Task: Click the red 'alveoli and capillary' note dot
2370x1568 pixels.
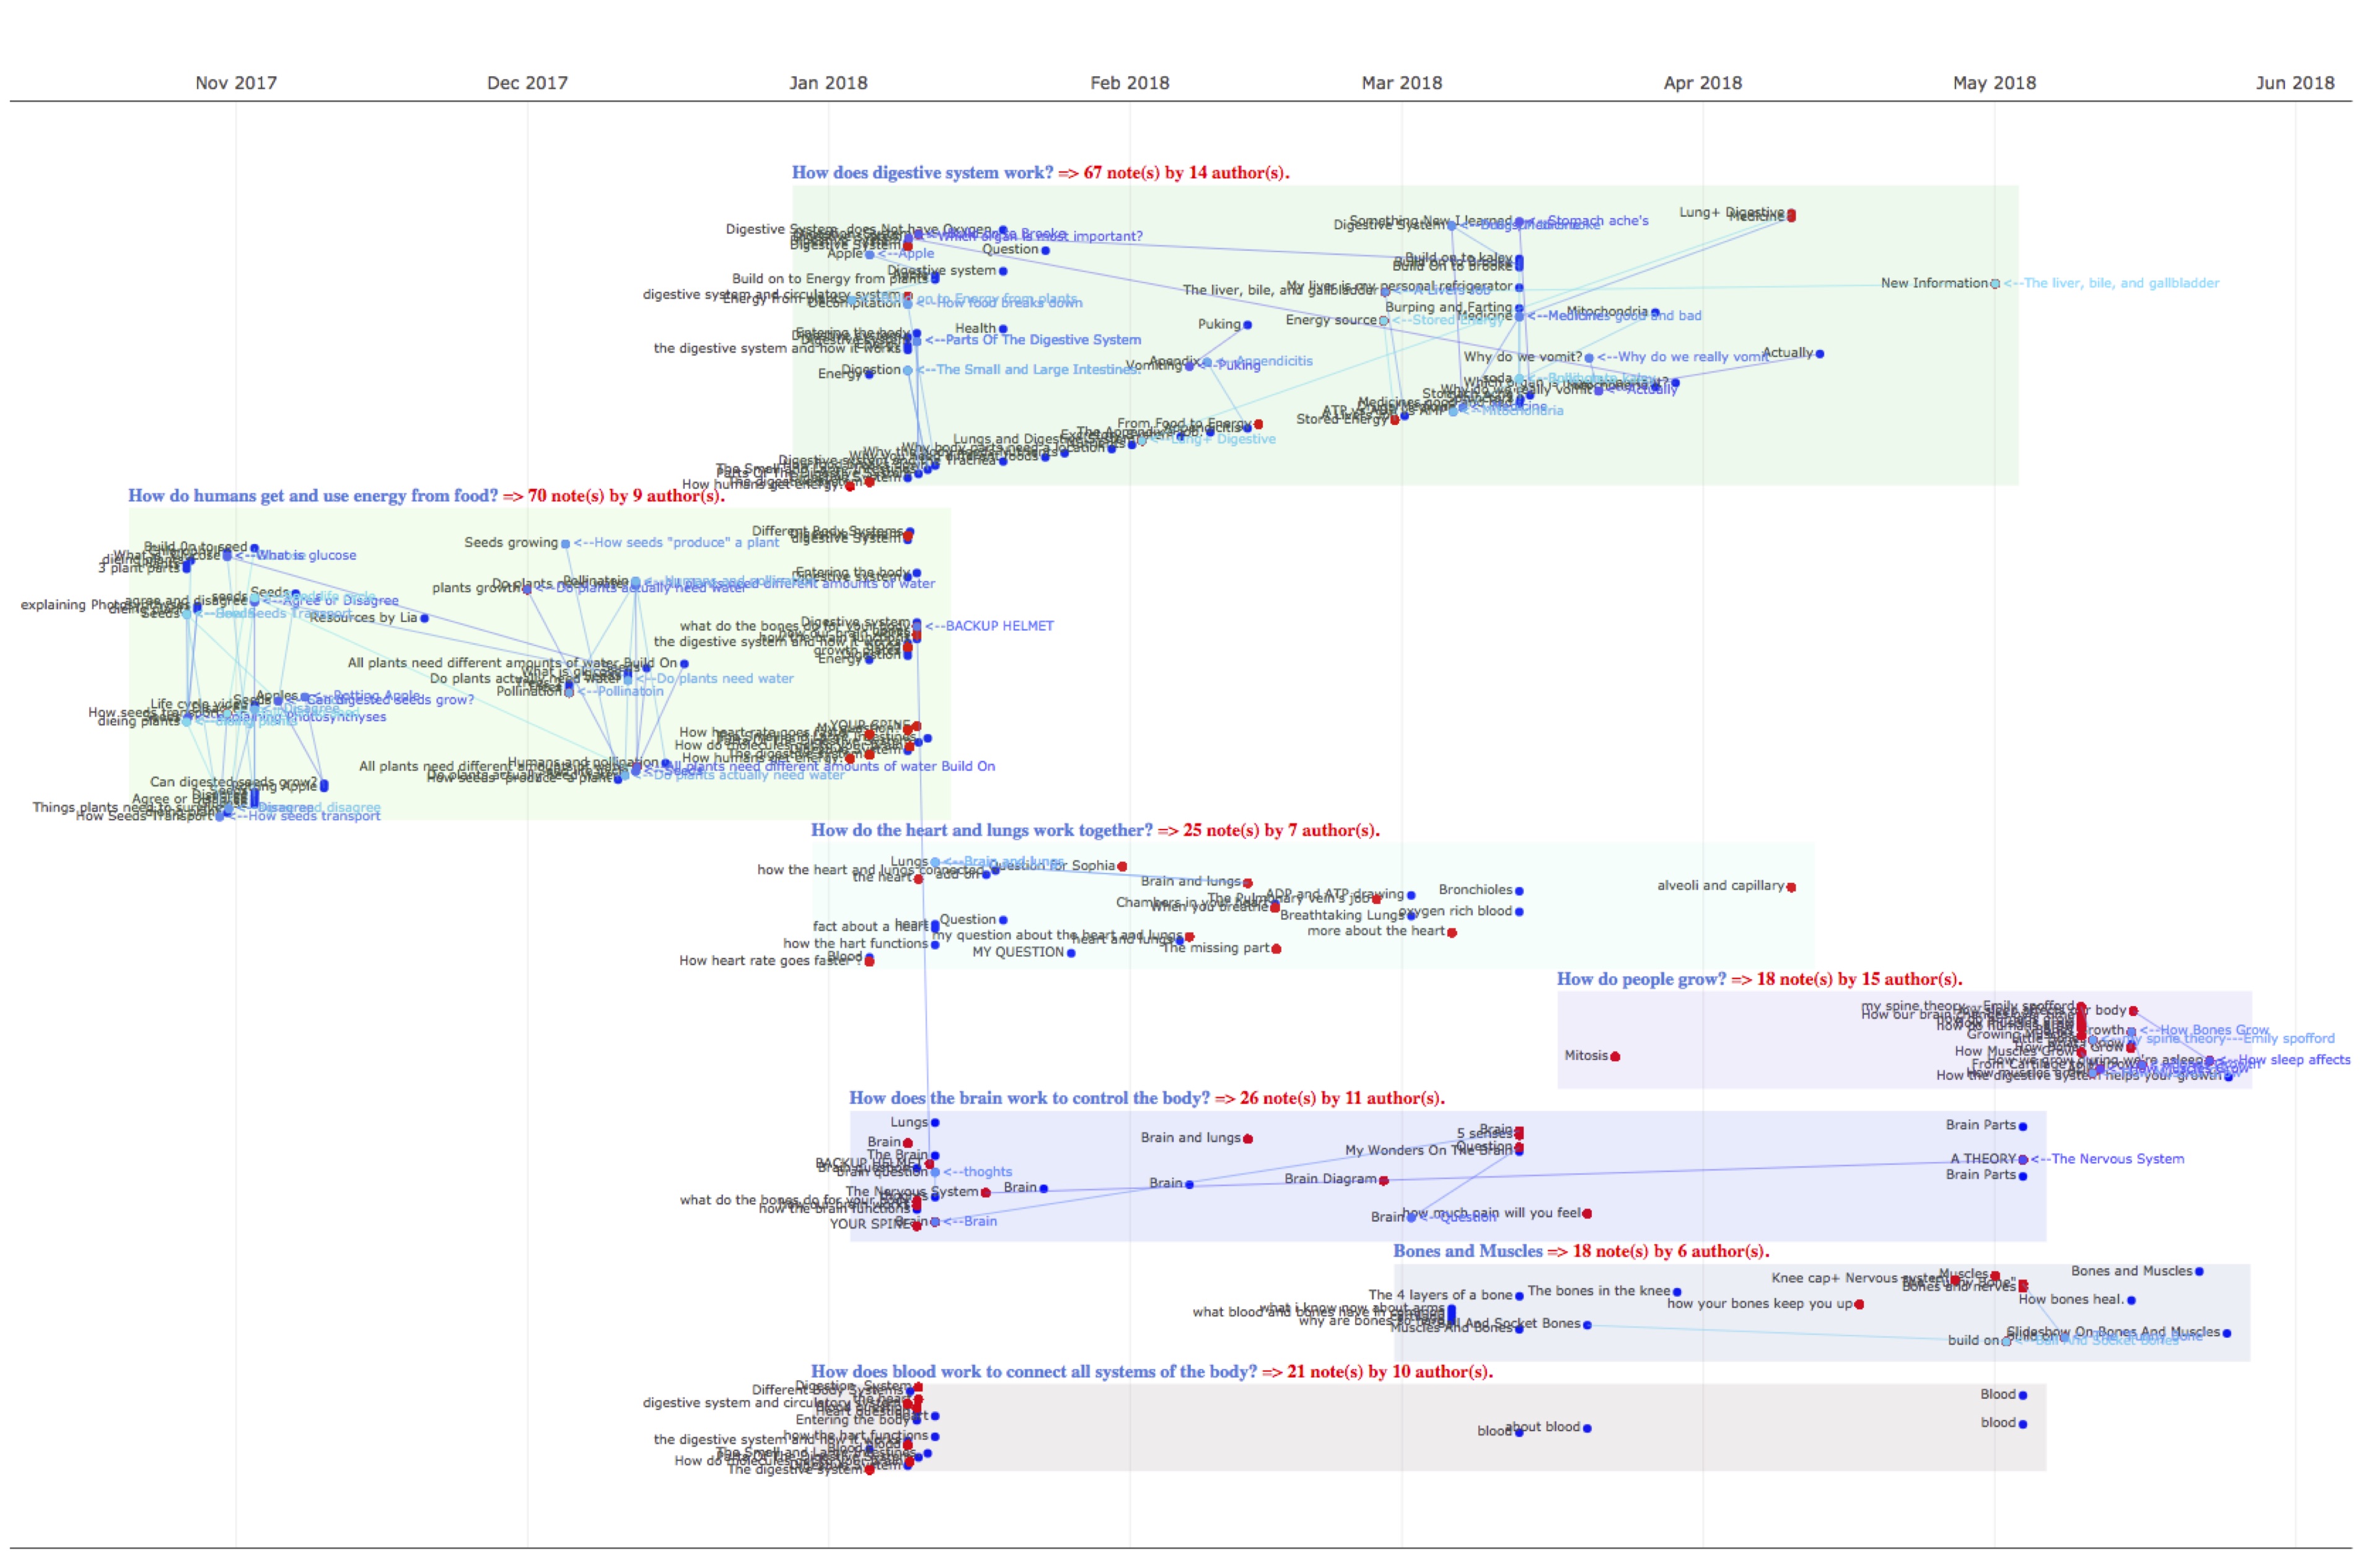Action: coord(1791,887)
